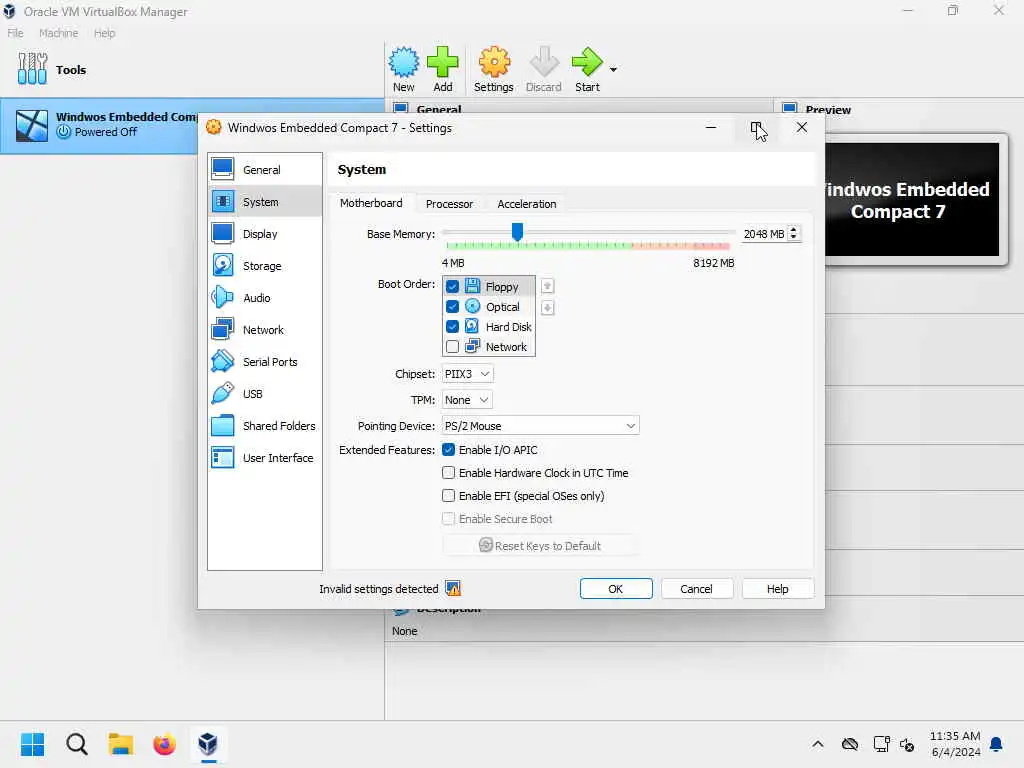This screenshot has height=768, width=1024.
Task: Switch to Acceleration tab
Action: [527, 204]
